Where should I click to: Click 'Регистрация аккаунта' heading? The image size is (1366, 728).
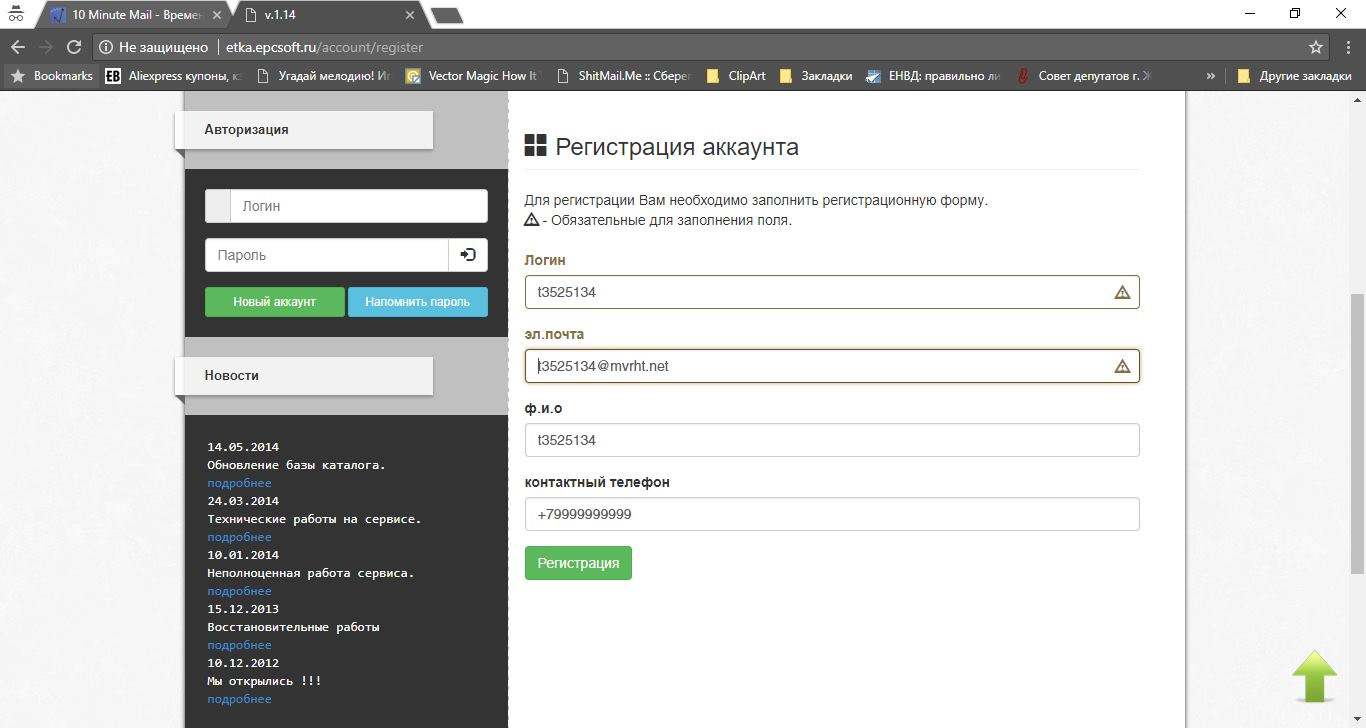[x=677, y=147]
